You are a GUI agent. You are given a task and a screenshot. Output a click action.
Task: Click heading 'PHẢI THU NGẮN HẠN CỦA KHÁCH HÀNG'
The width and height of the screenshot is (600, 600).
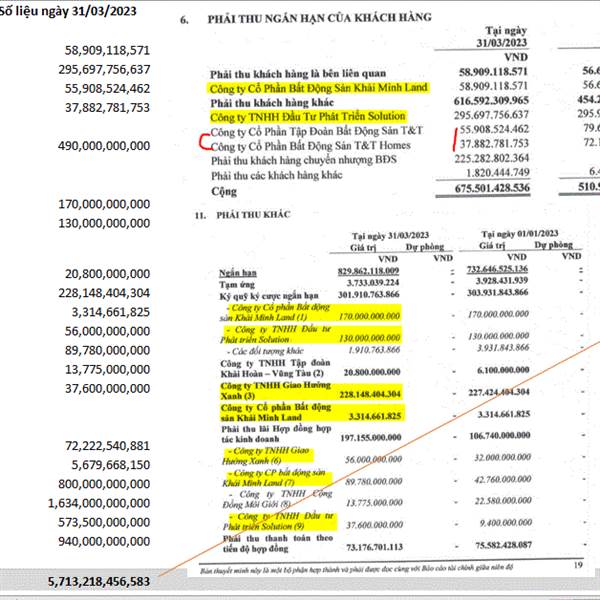coord(320,18)
